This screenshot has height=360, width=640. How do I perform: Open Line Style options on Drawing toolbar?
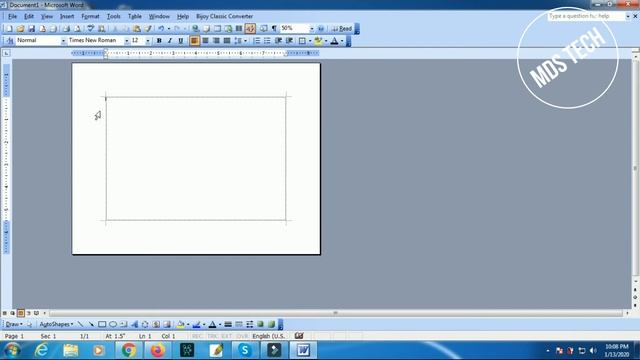228,324
